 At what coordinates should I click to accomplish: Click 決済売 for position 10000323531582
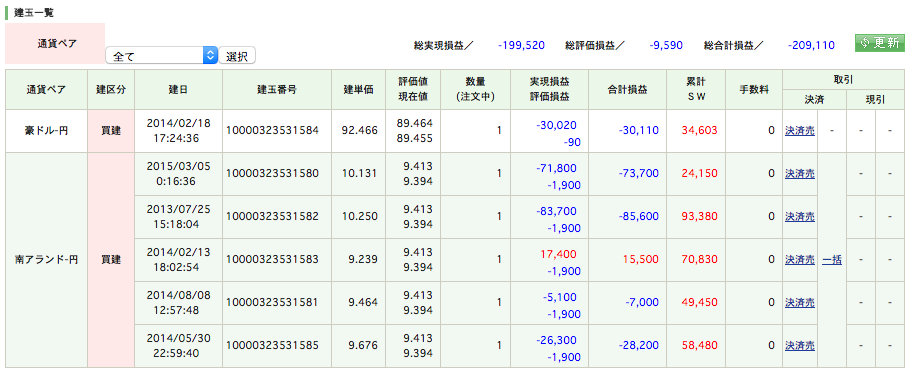tap(800, 217)
